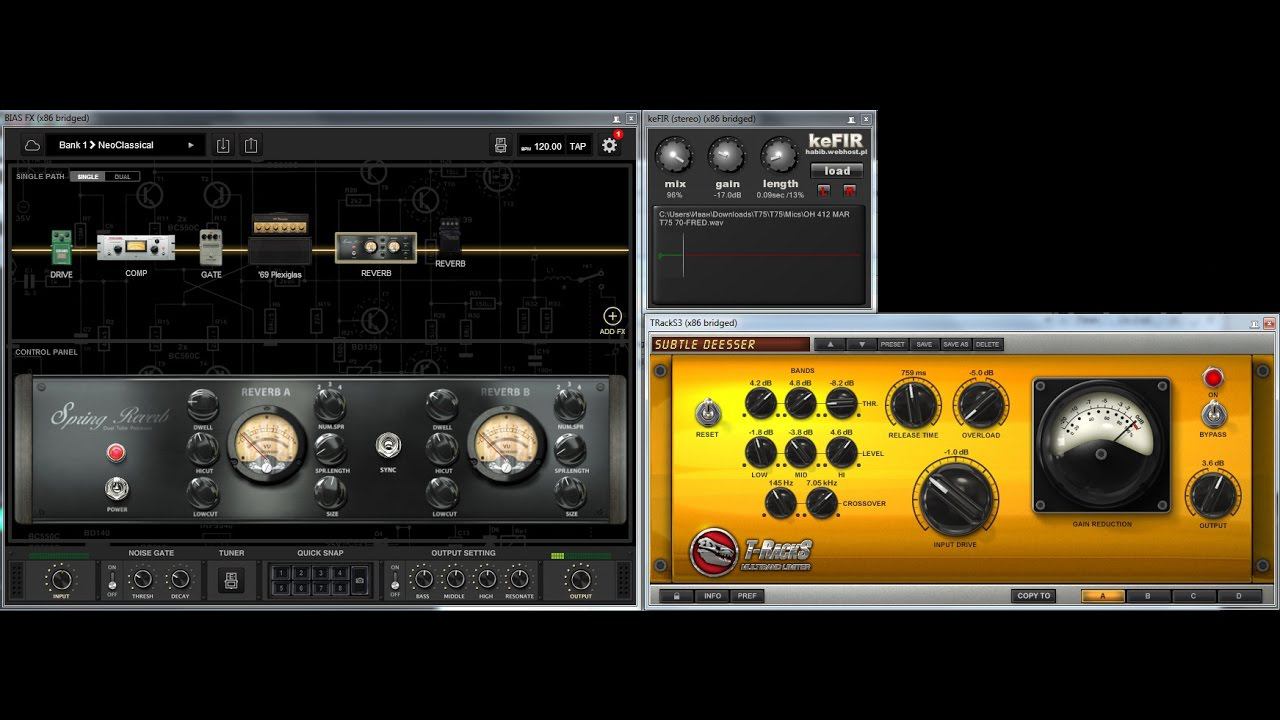The image size is (1280, 720).
Task: Click the keFIR mix knob
Action: (674, 156)
